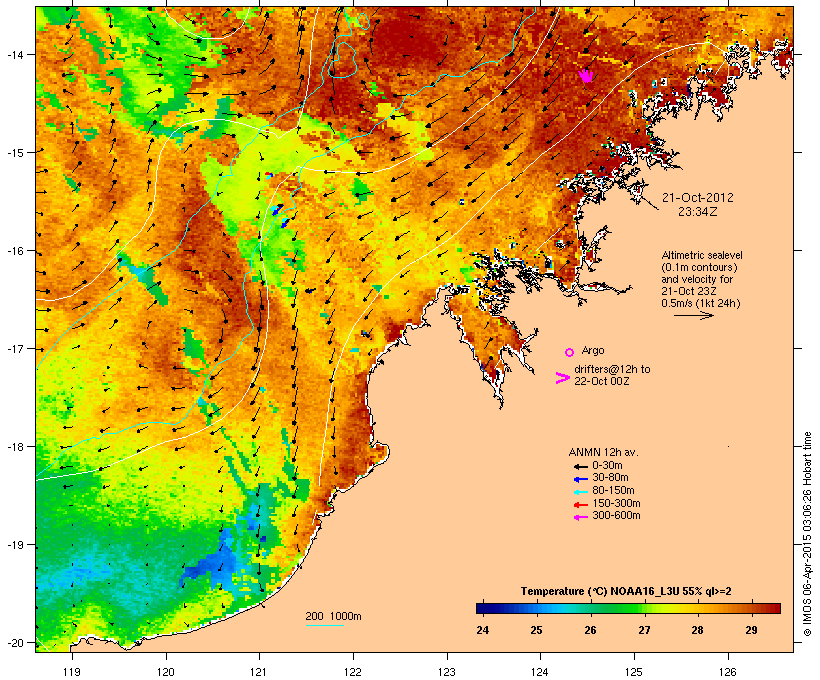820x680 pixels.
Task: Click the 'Altimetric sealevel' label
Action: [702, 255]
